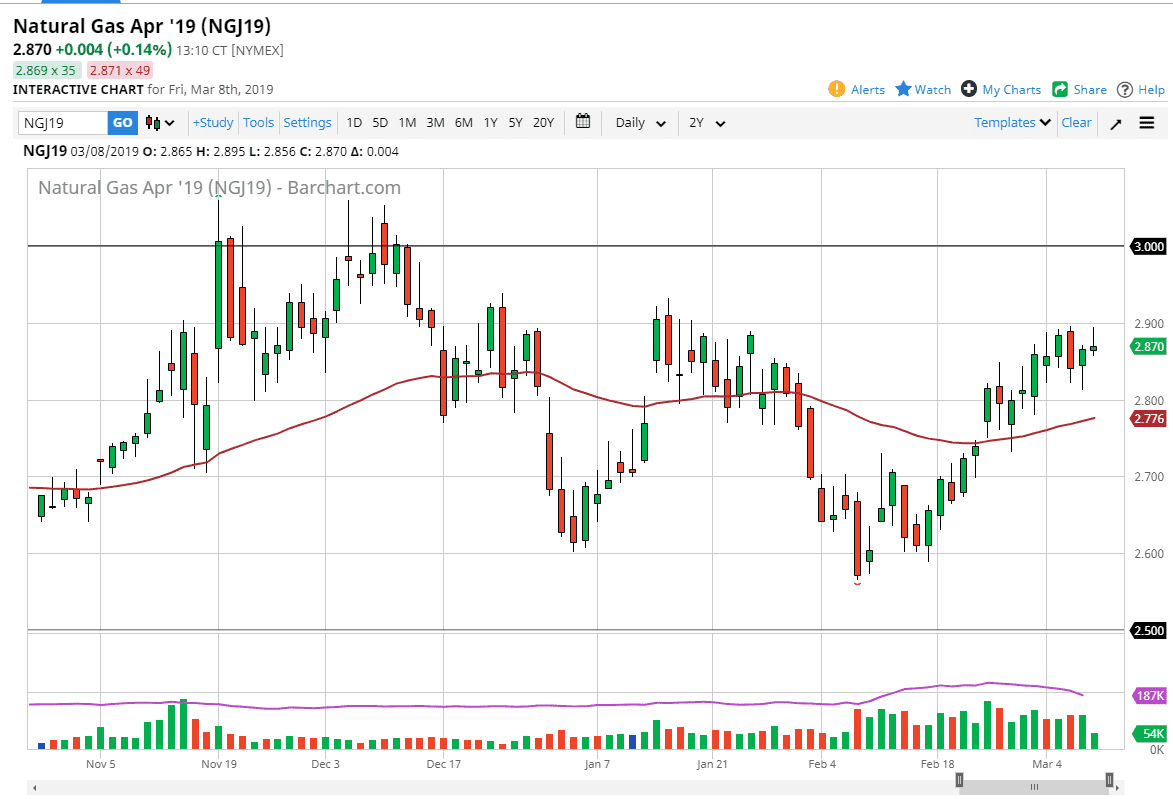Click the My Charts plus icon
1173x799 pixels.
tap(969, 89)
